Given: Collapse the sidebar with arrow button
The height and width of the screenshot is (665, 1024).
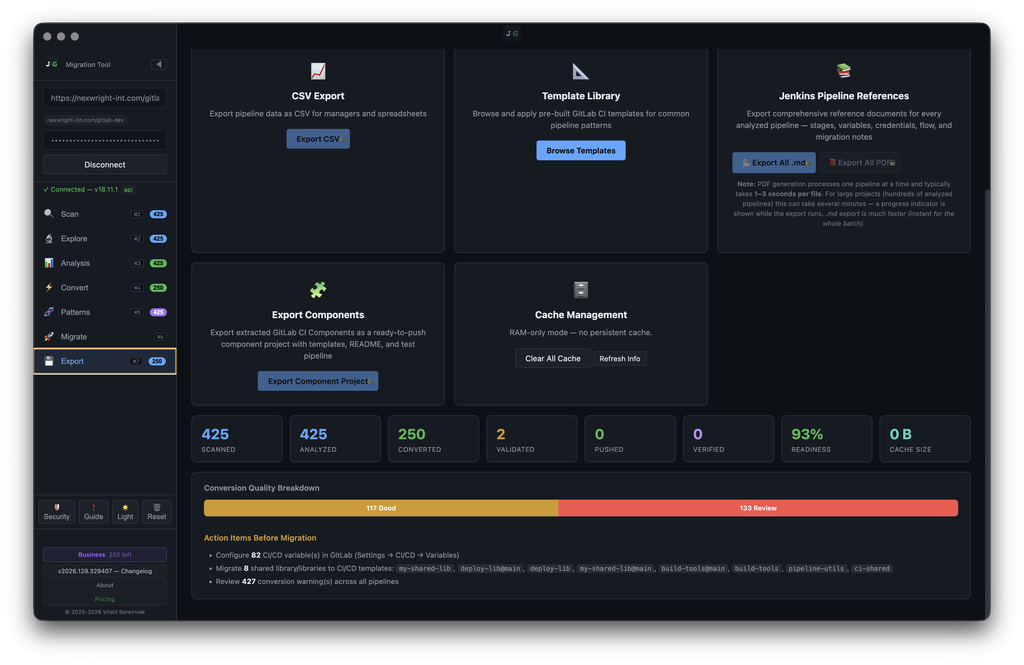Looking at the screenshot, I should (159, 64).
